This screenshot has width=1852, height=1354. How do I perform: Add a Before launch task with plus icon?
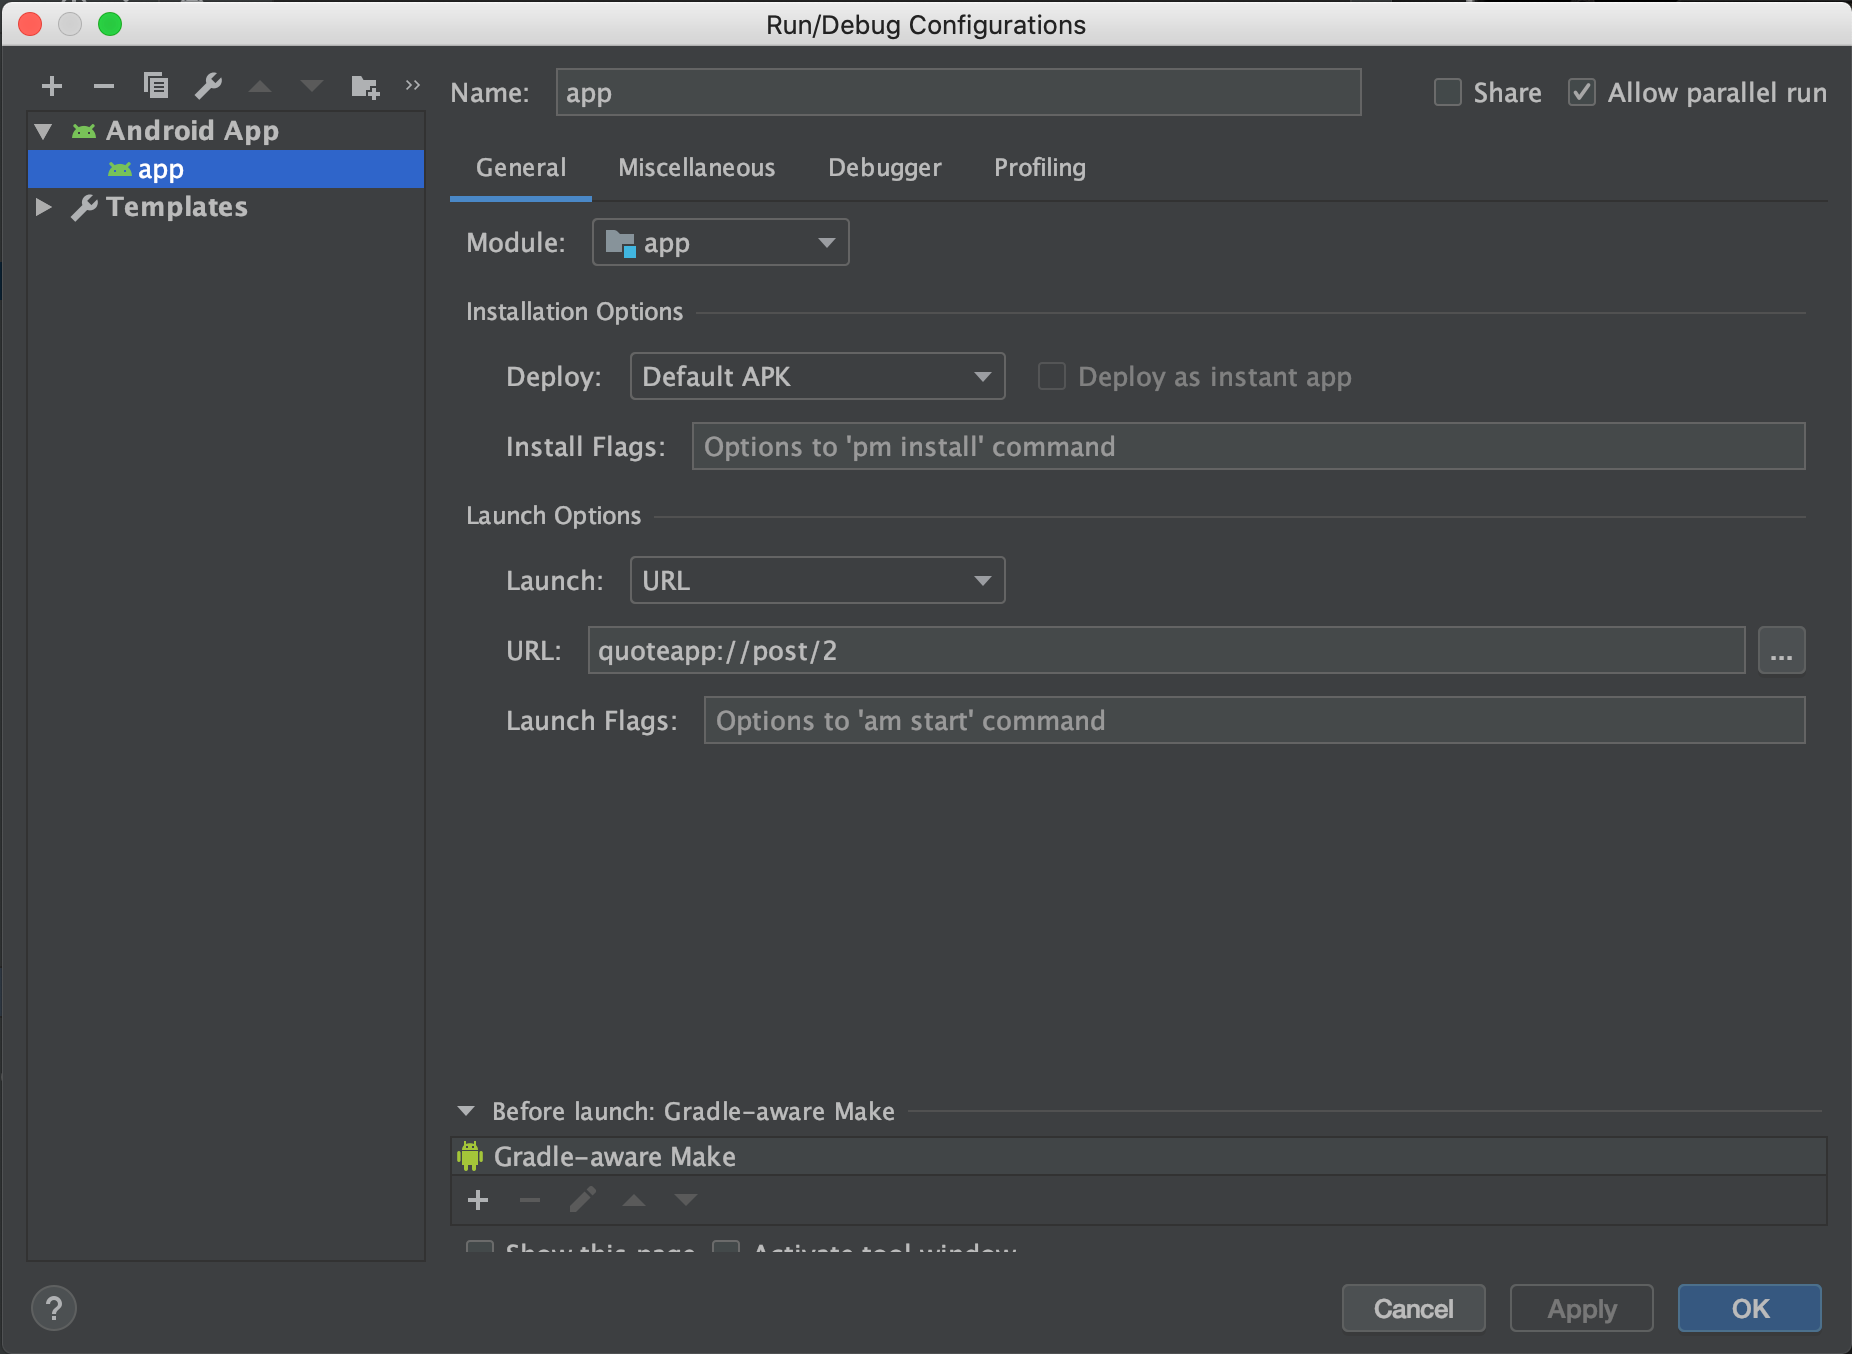pos(479,1200)
